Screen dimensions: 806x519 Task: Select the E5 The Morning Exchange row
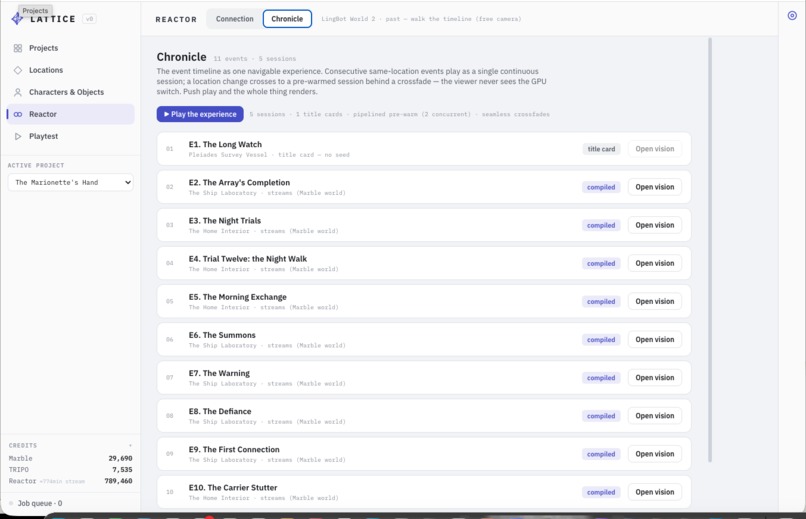point(424,301)
